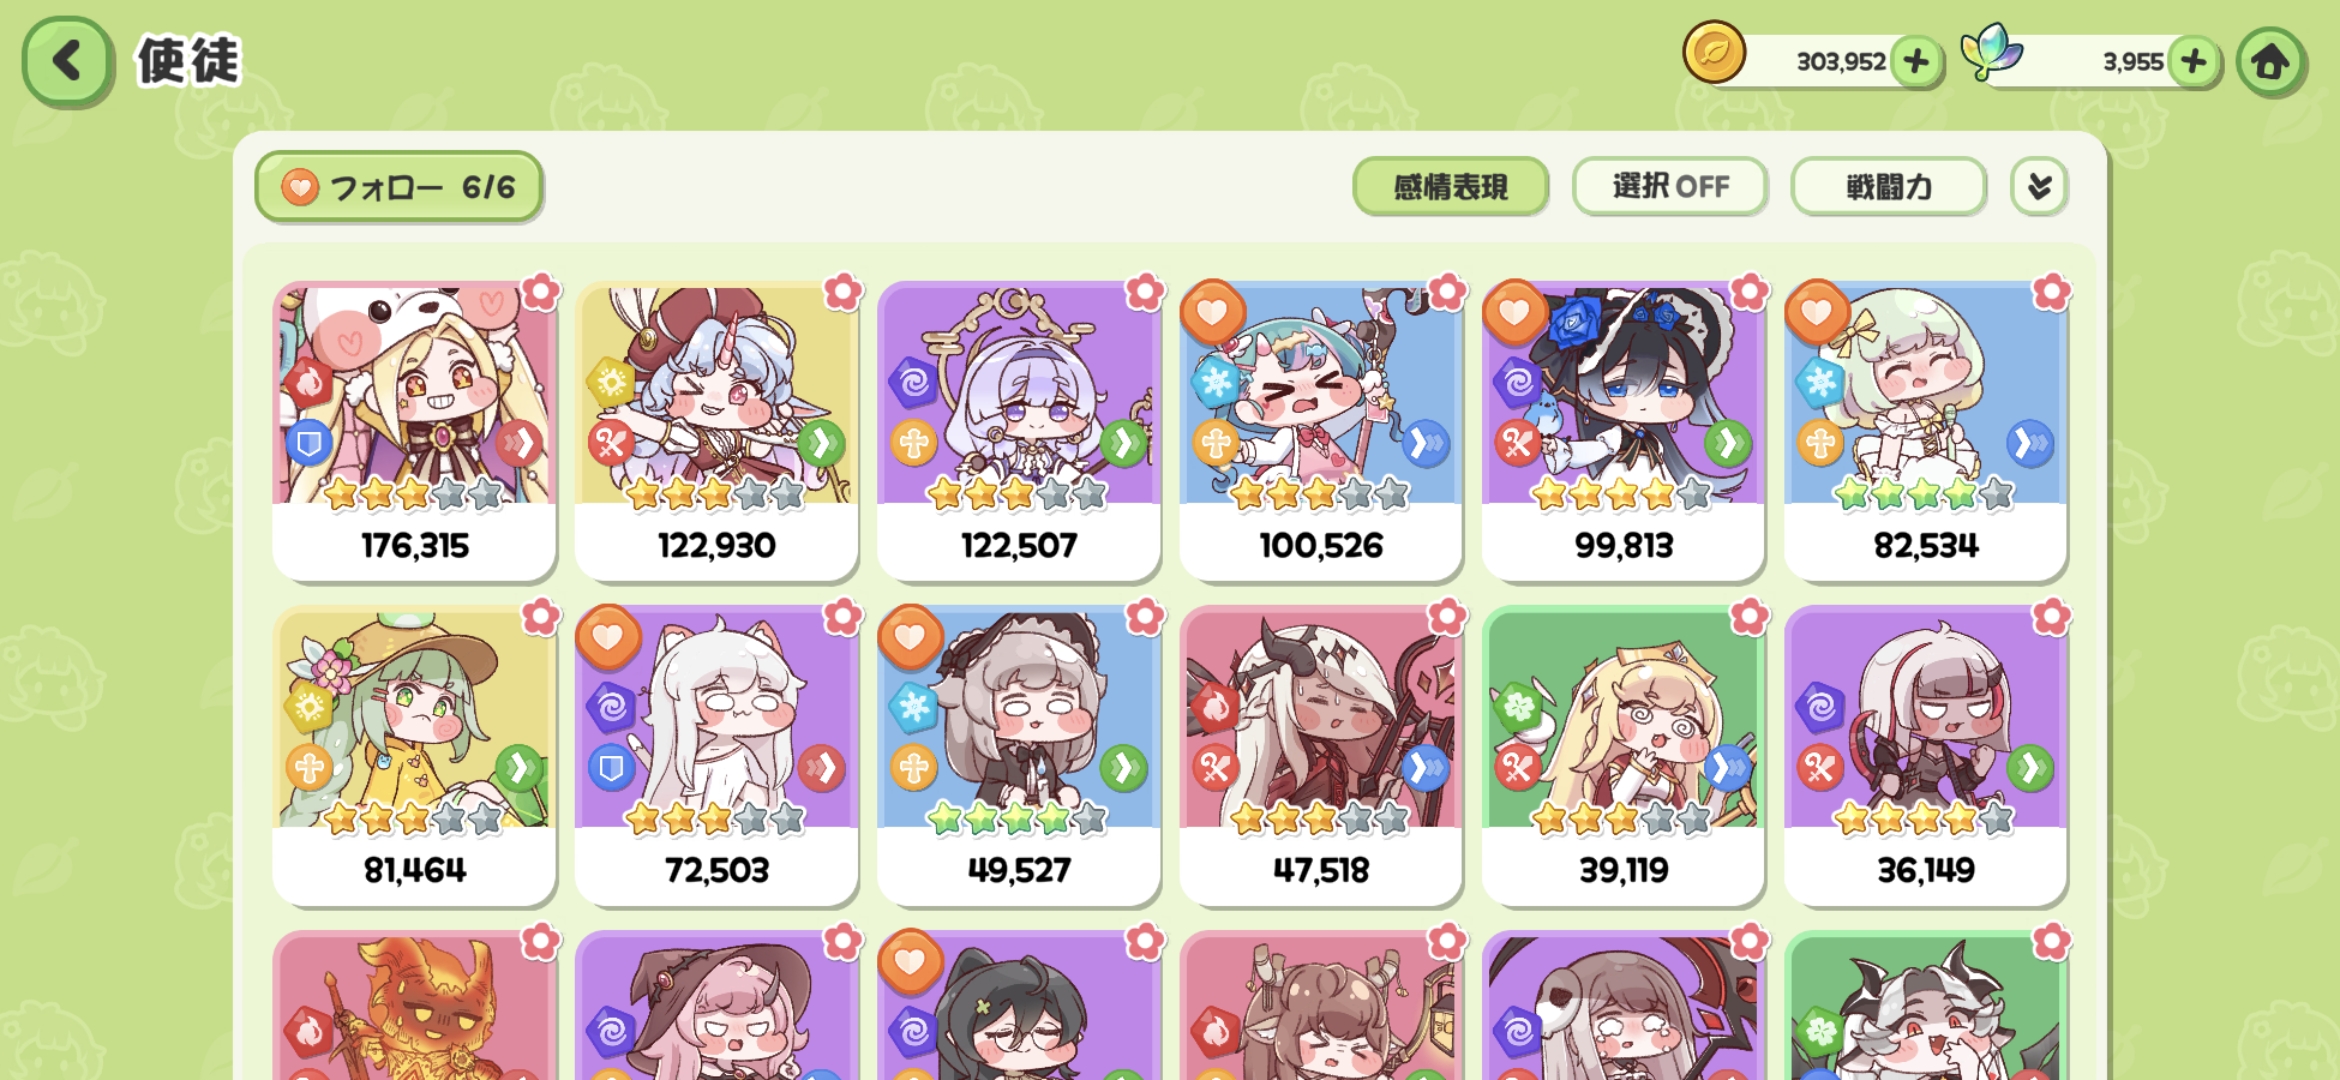Select character card with 122,930 power
Screen dimensions: 2340x1080
[717, 431]
